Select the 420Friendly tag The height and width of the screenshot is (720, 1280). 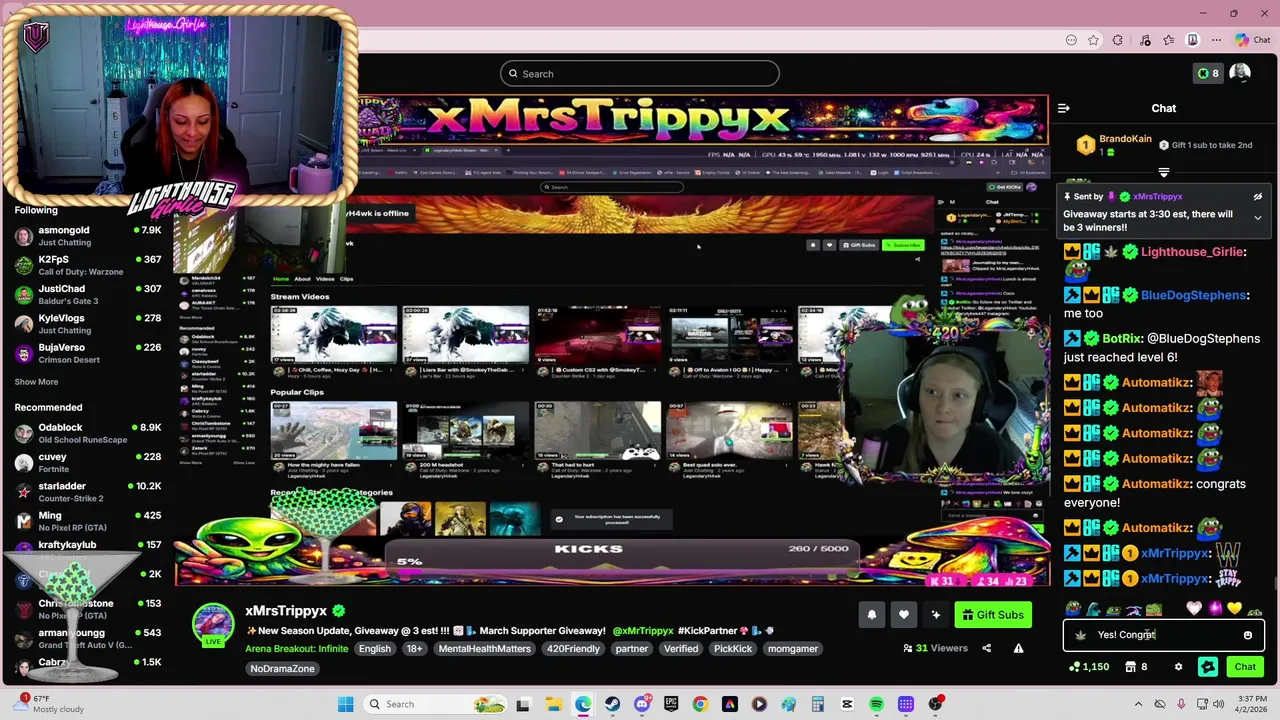(574, 649)
